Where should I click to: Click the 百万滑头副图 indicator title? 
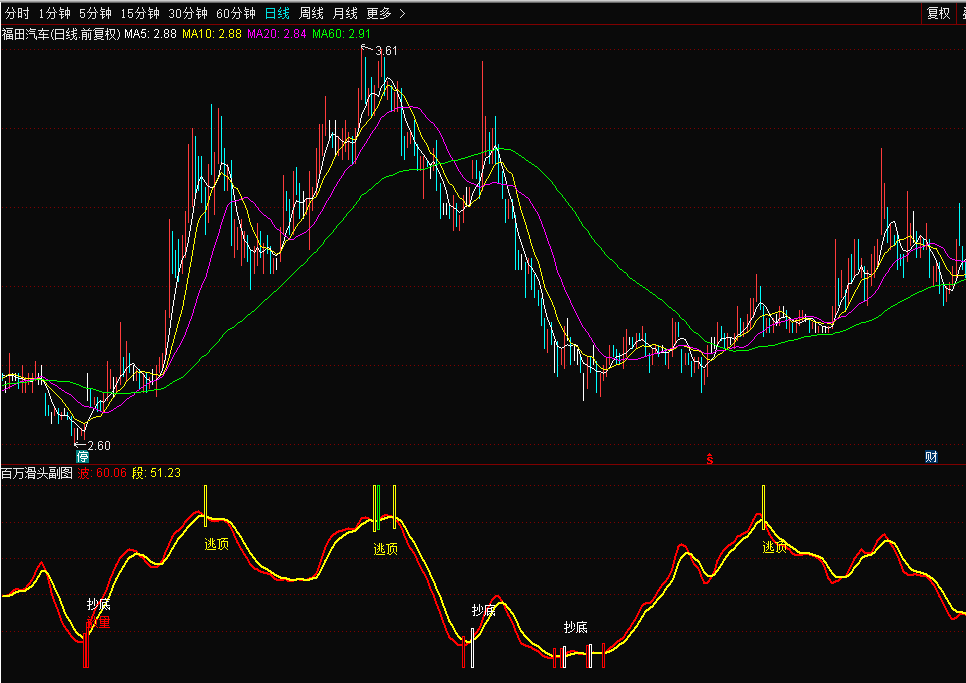click(x=37, y=473)
